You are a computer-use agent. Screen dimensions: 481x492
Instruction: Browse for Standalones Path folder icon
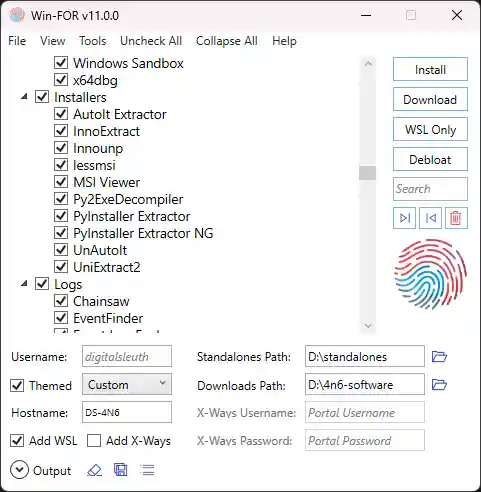click(439, 356)
